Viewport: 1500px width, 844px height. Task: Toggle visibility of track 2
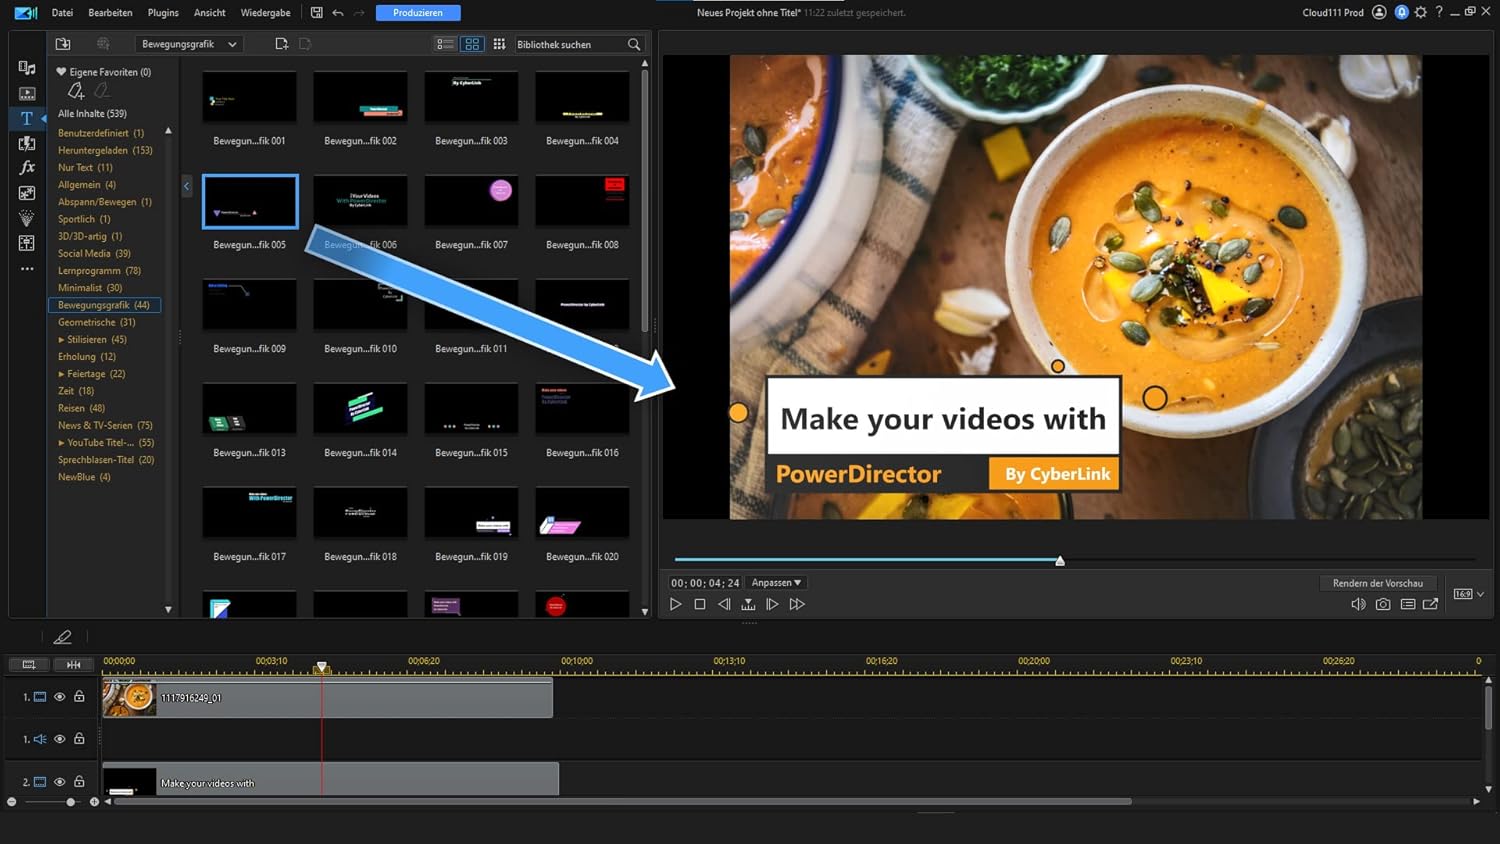click(60, 782)
